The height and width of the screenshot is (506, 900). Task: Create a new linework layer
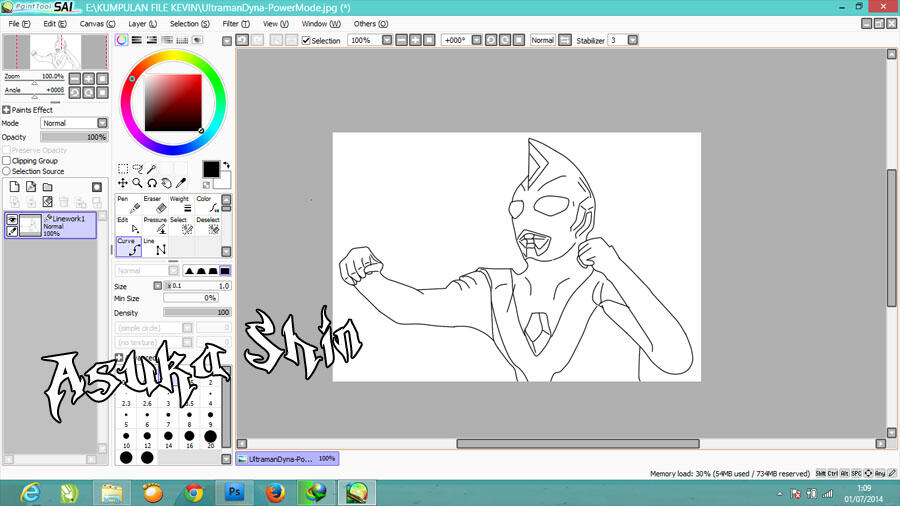(x=31, y=187)
